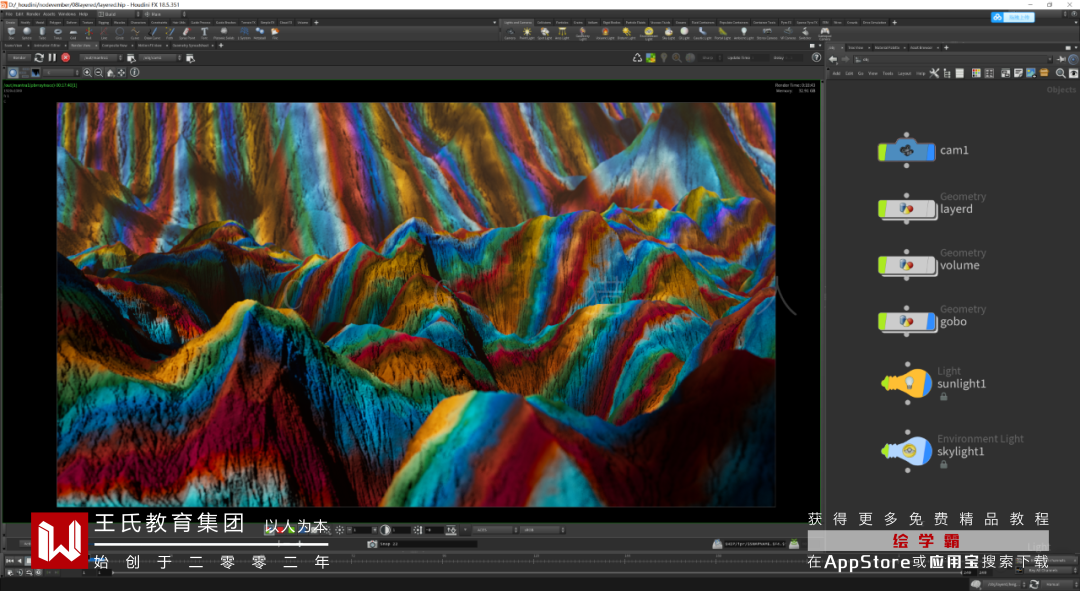Select the Font shelf tool
The height and width of the screenshot is (591, 1080).
204,33
